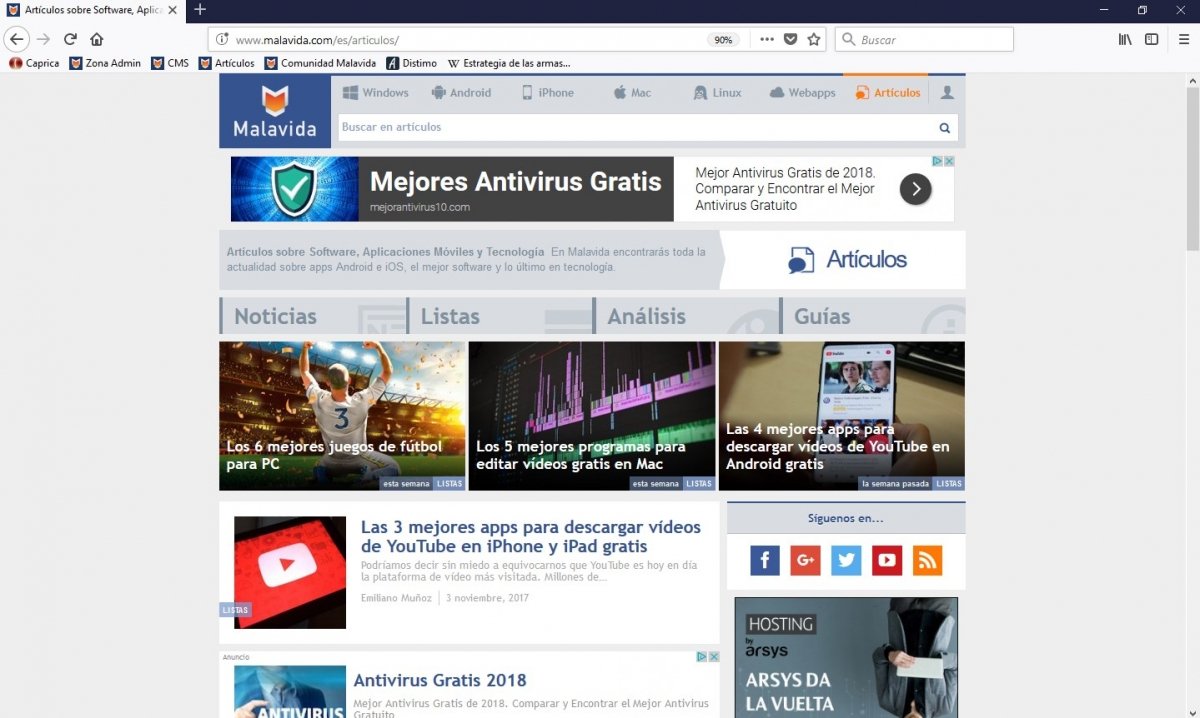Open Malavida's Facebook page icon

765,560
